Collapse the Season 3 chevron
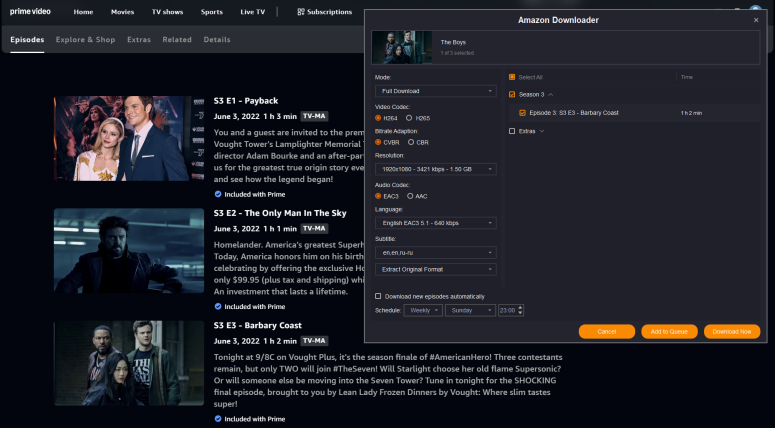 coord(551,95)
